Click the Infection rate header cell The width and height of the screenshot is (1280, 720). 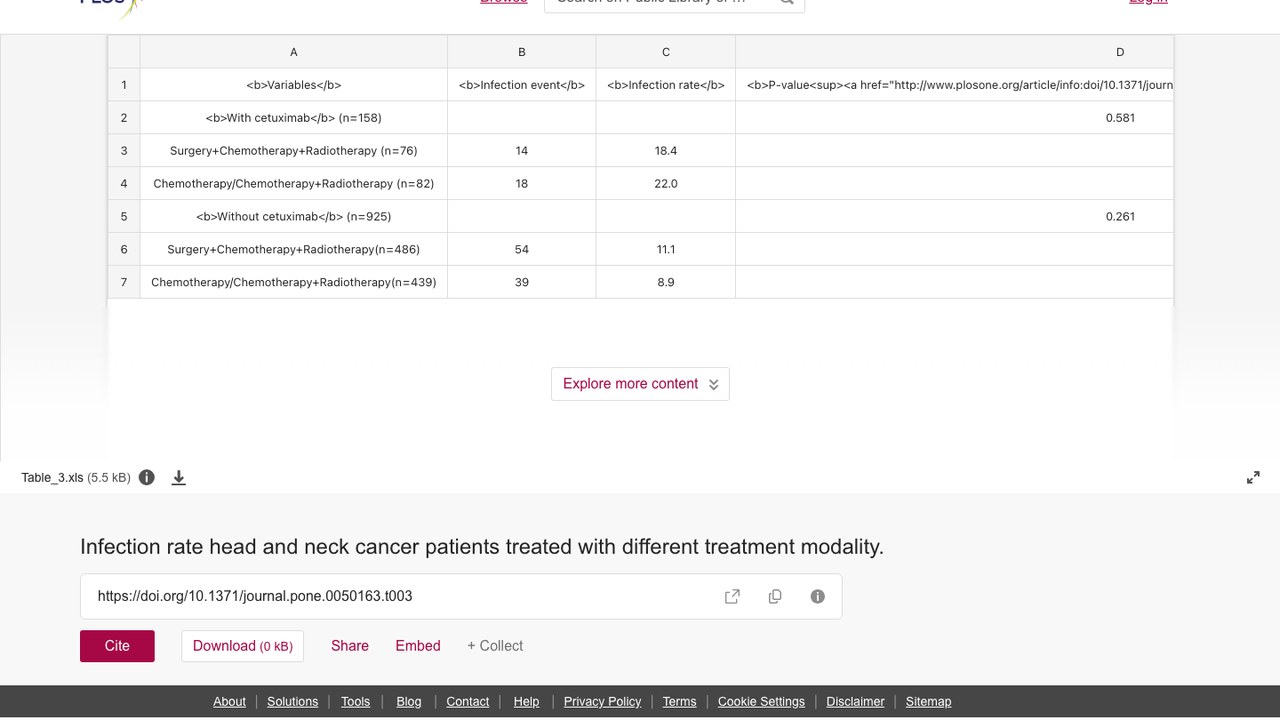pos(666,85)
